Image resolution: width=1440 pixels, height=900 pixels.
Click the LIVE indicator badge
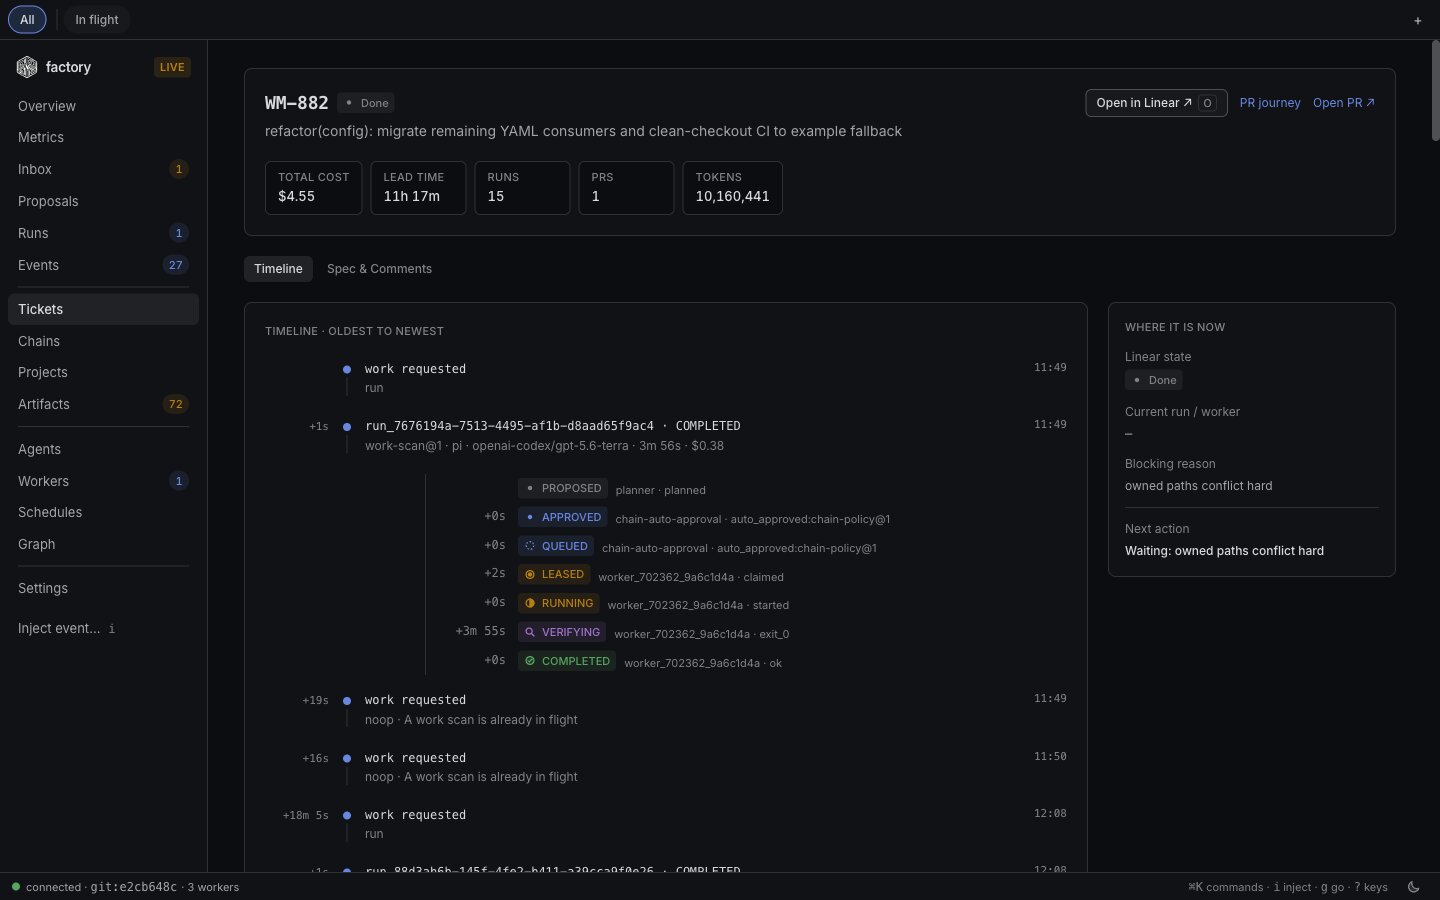point(172,67)
